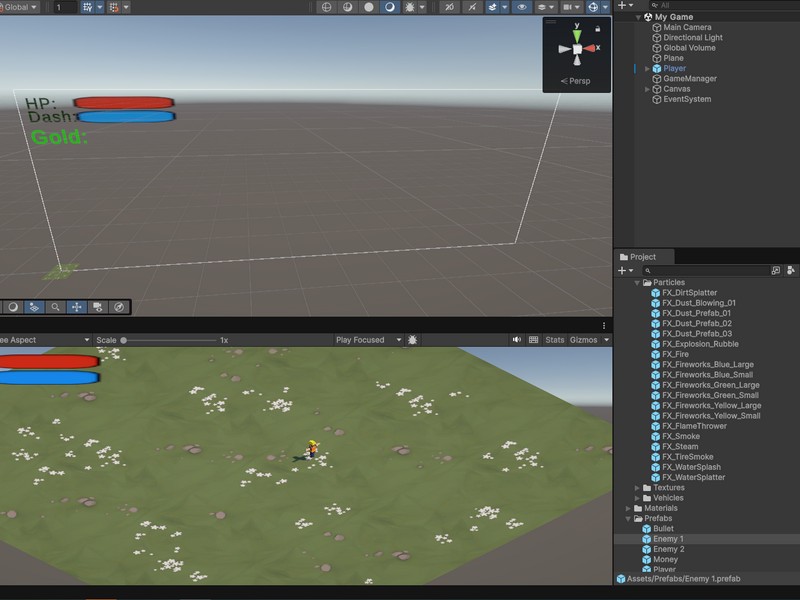Click the Stats button in Game view

[x=554, y=340]
